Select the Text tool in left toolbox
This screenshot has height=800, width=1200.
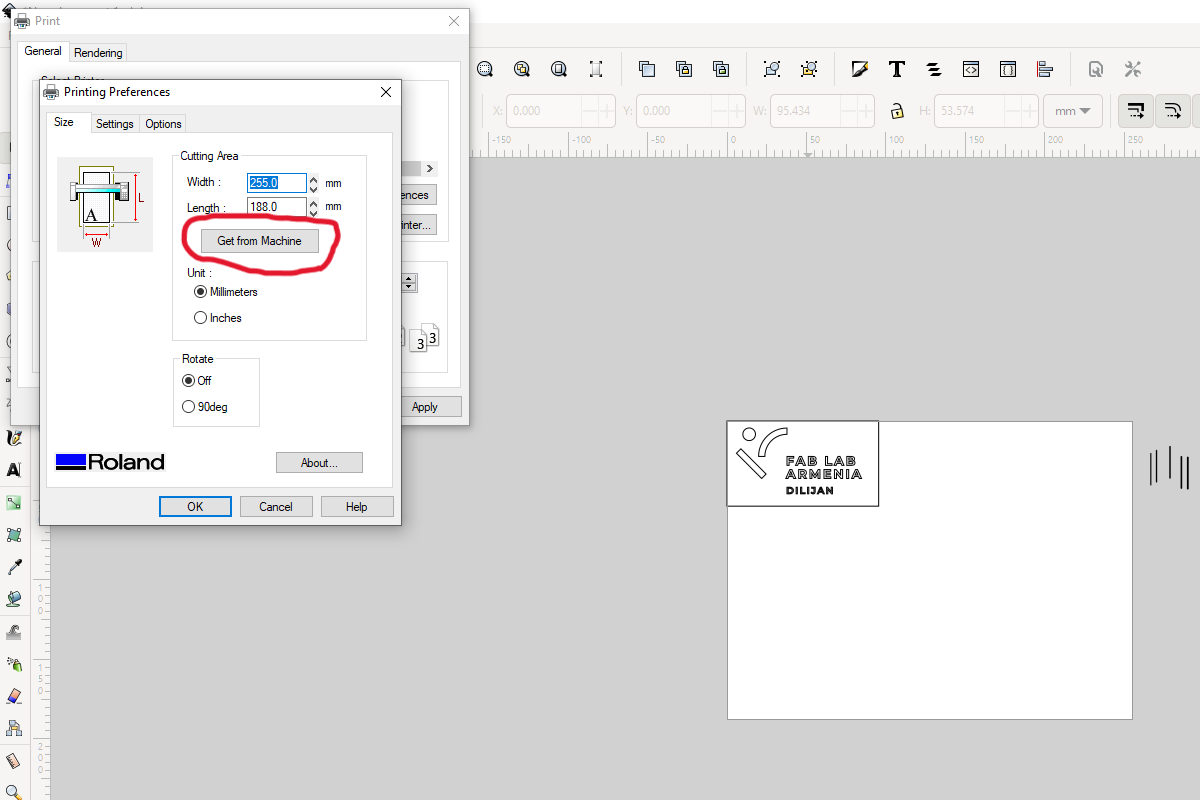tap(14, 470)
